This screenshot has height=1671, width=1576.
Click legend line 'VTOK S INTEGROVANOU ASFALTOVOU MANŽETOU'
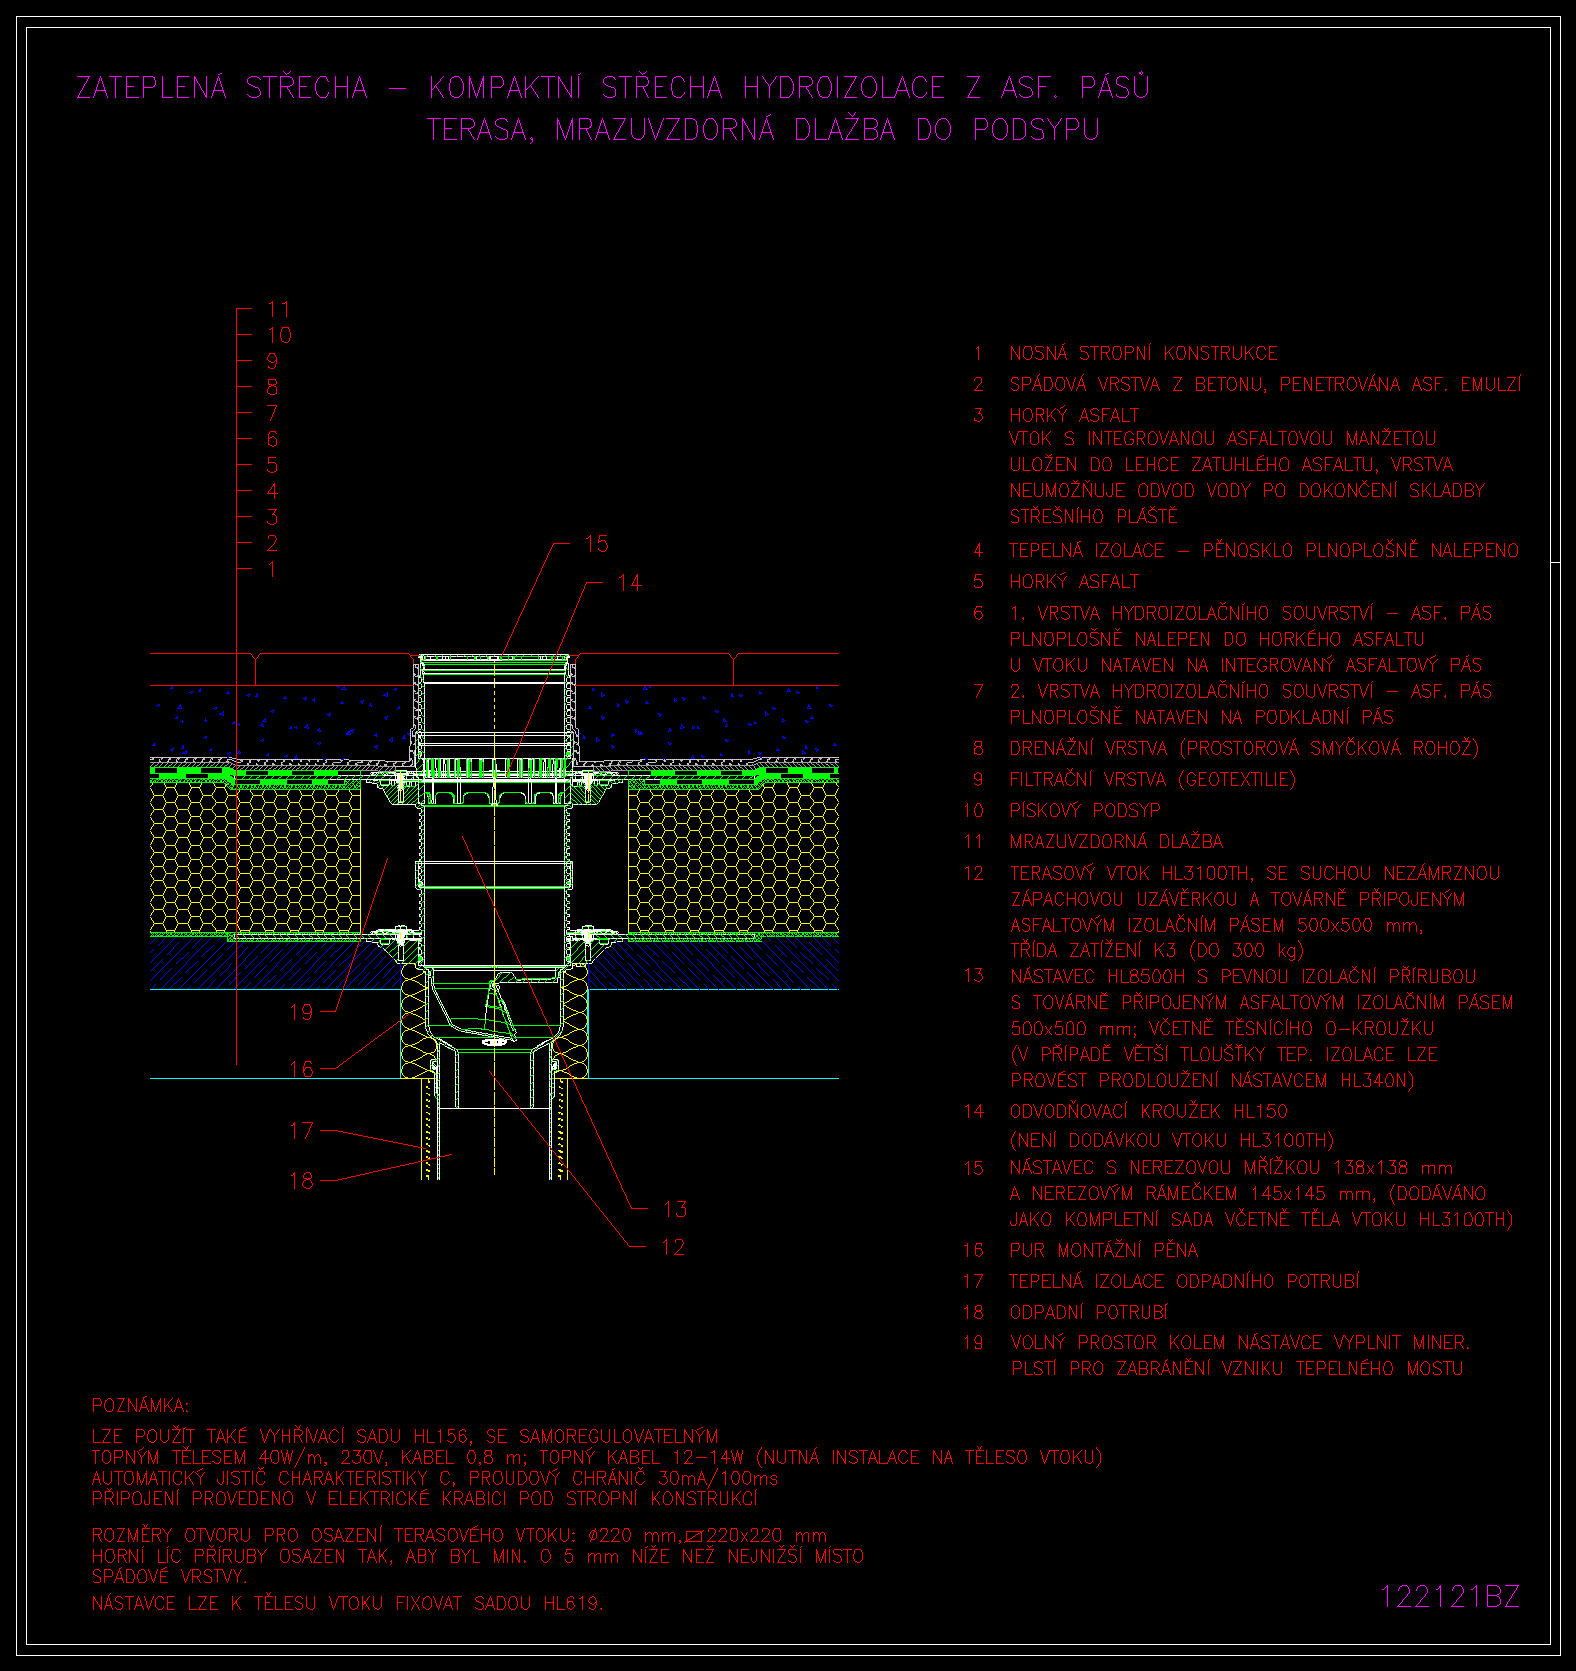[x=1223, y=439]
